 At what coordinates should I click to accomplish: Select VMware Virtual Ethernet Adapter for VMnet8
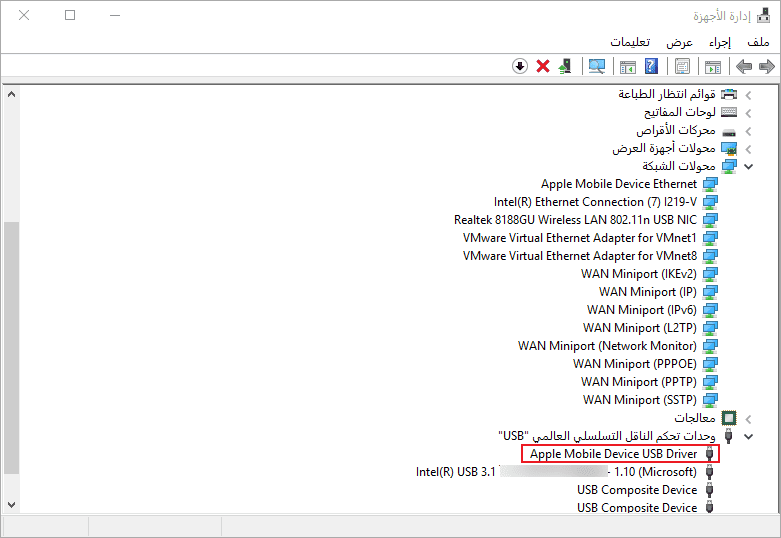point(580,256)
